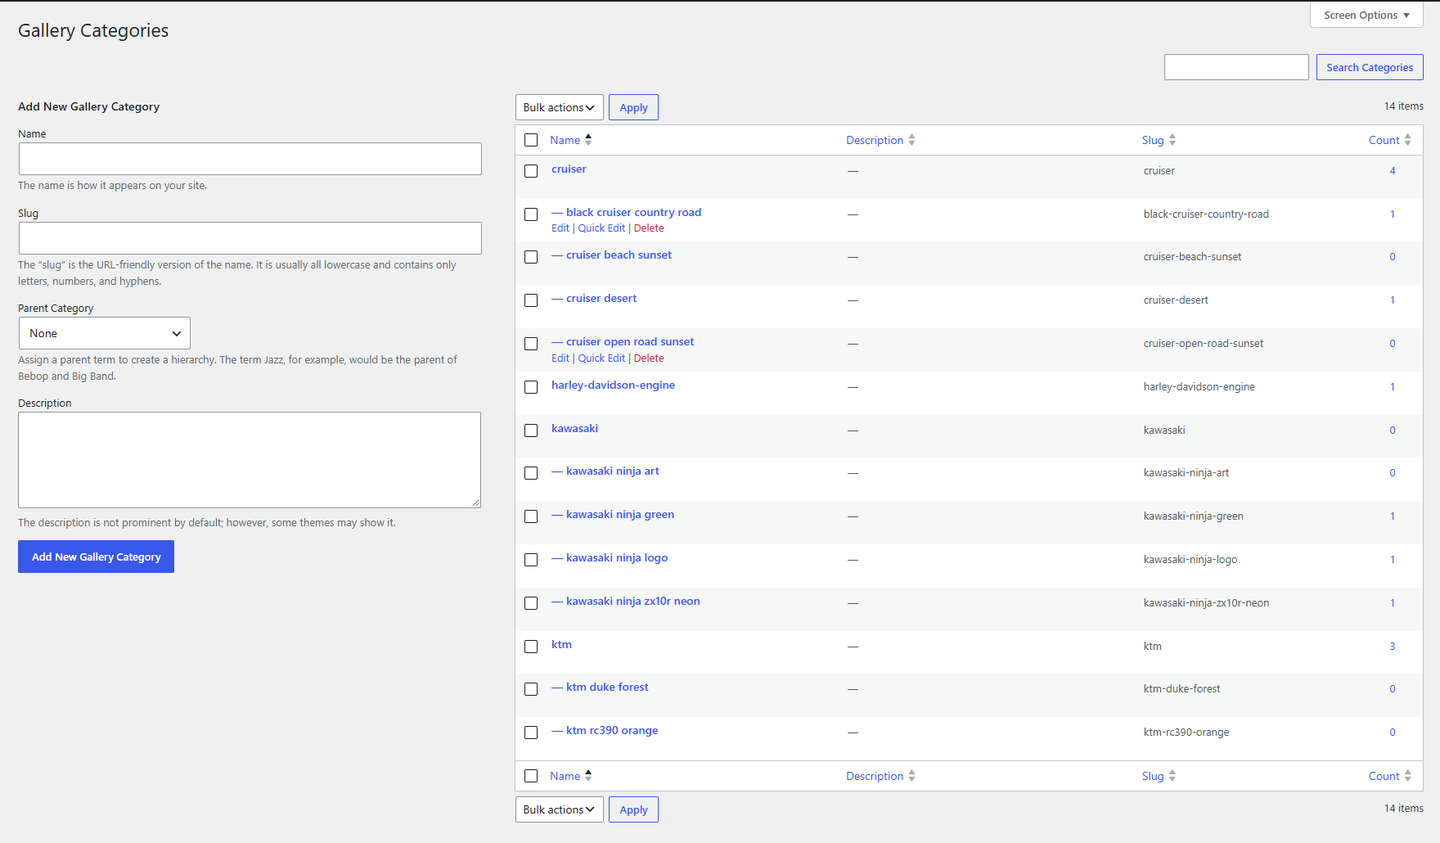Click bottom Apply button

633,810
